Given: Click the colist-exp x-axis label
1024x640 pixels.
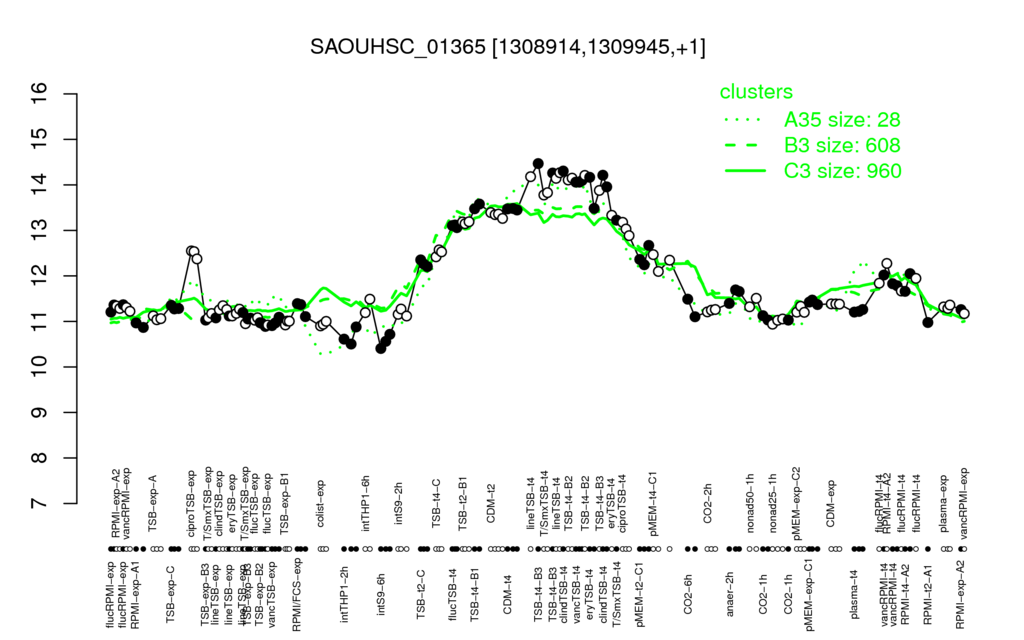Looking at the screenshot, I should 321,509.
